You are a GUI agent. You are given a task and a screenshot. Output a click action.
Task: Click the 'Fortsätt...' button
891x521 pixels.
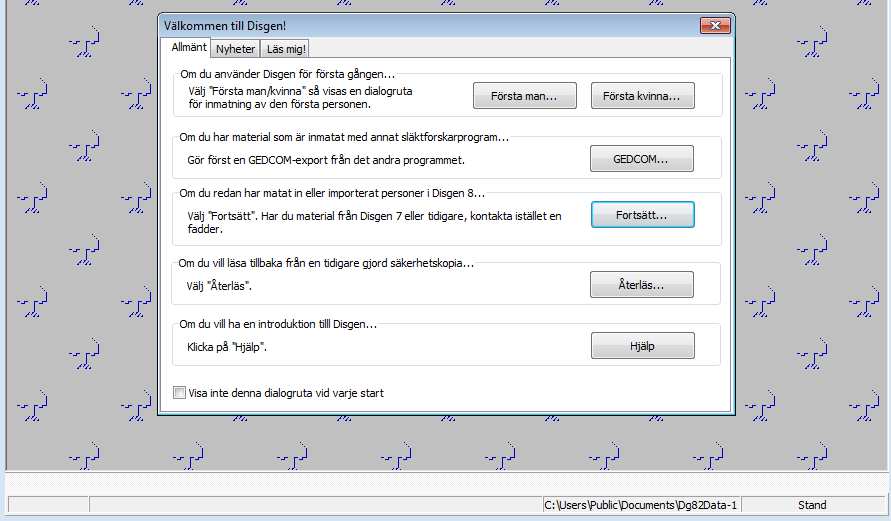(642, 215)
